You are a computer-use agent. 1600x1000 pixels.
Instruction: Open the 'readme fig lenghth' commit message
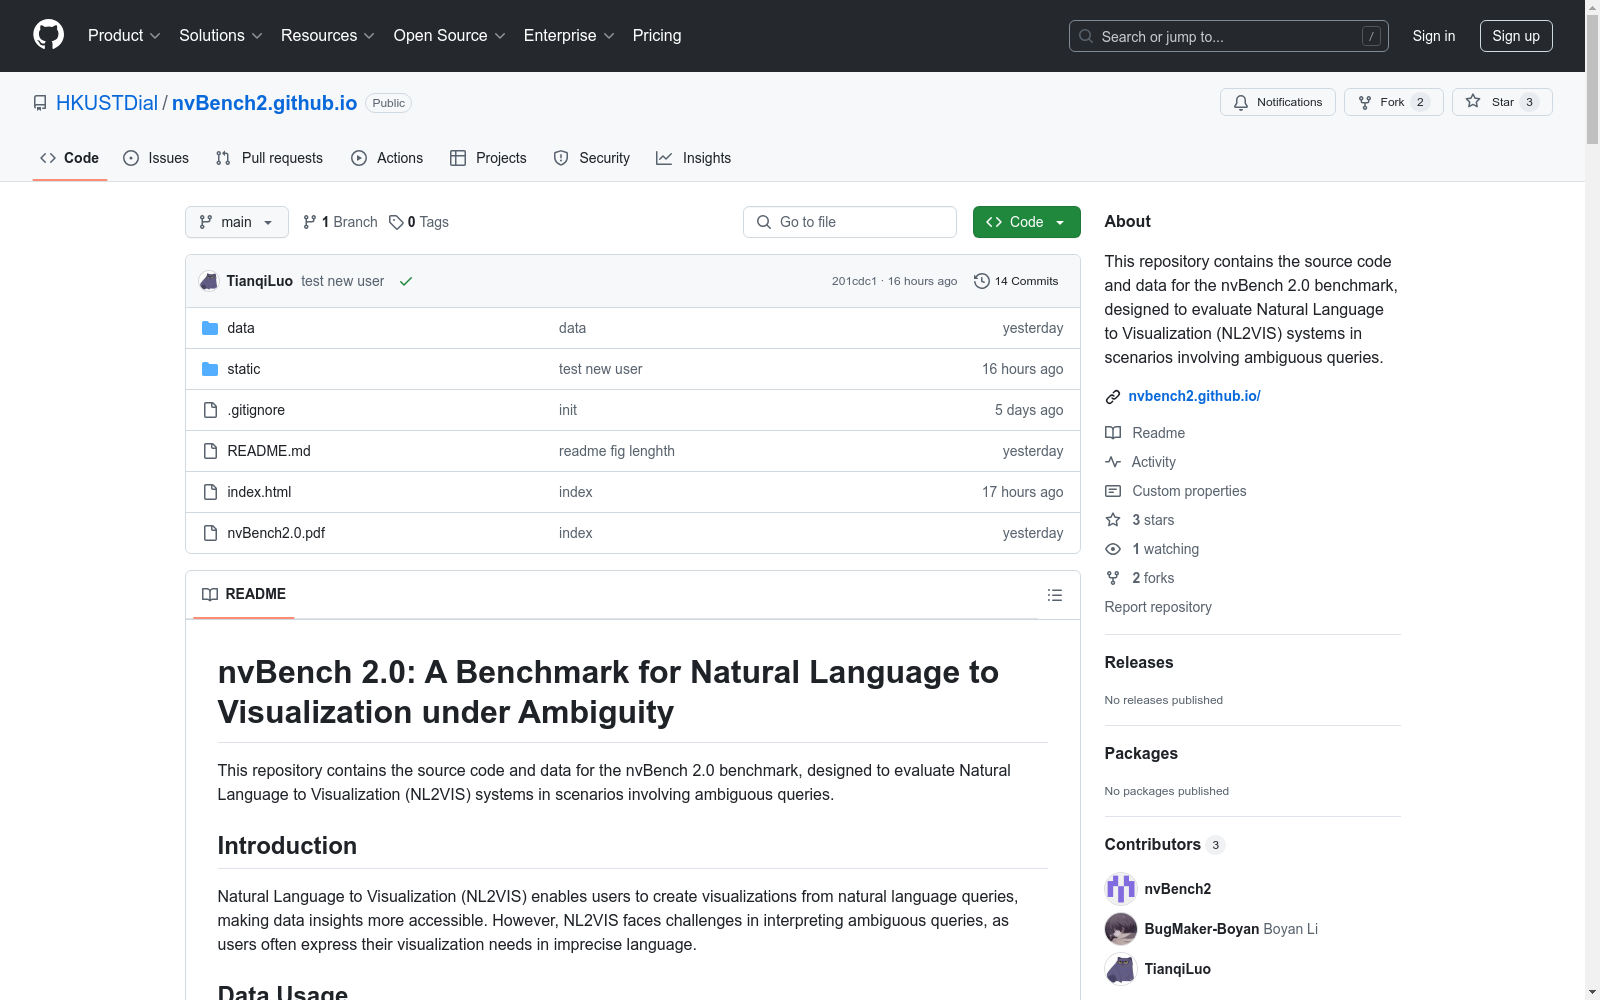(617, 451)
